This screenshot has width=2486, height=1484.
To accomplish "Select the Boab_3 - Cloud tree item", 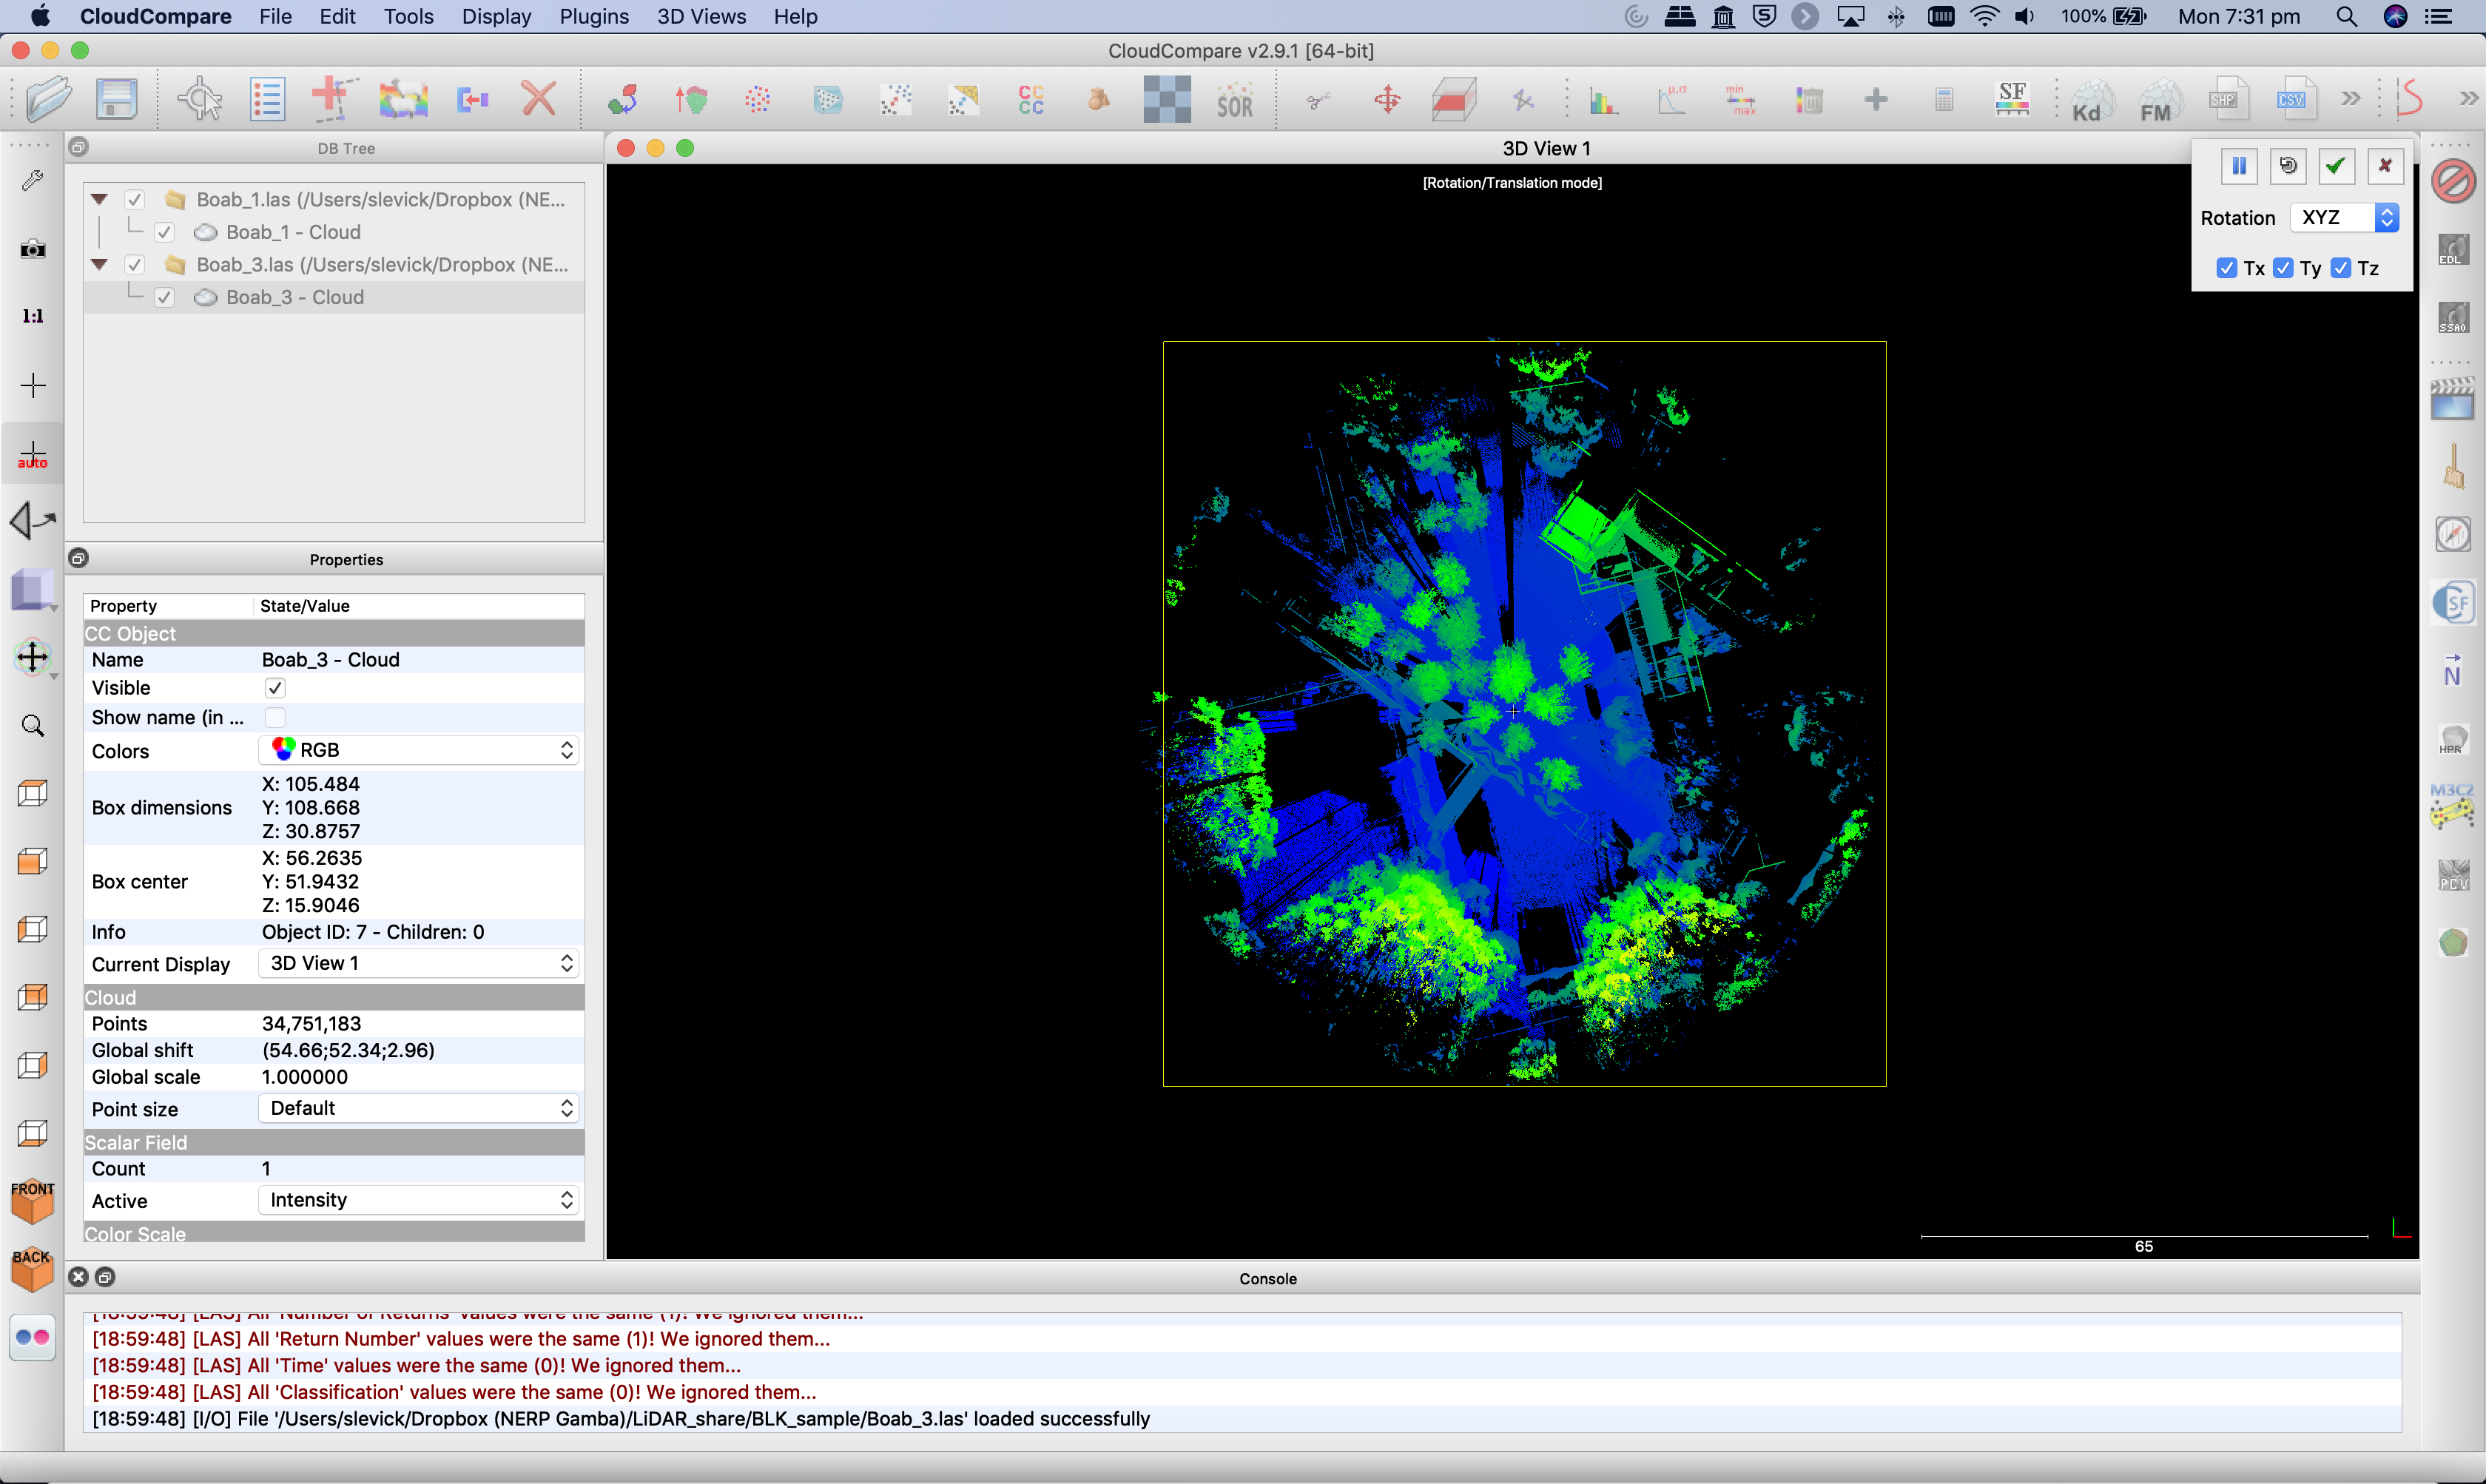I will tap(294, 297).
